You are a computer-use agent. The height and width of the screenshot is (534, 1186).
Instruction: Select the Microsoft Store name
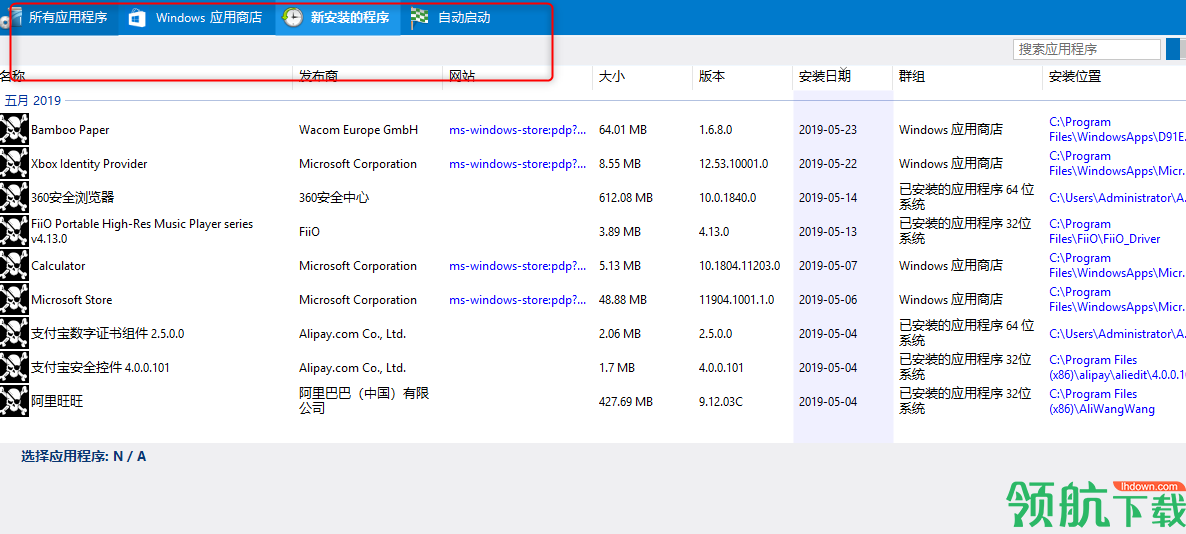tap(72, 300)
